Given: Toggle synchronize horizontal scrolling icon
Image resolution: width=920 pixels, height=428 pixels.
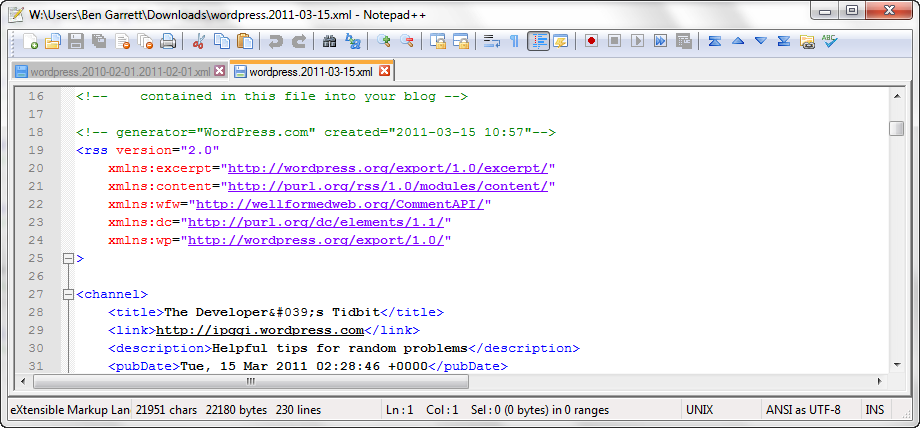Looking at the screenshot, I should click(461, 41).
